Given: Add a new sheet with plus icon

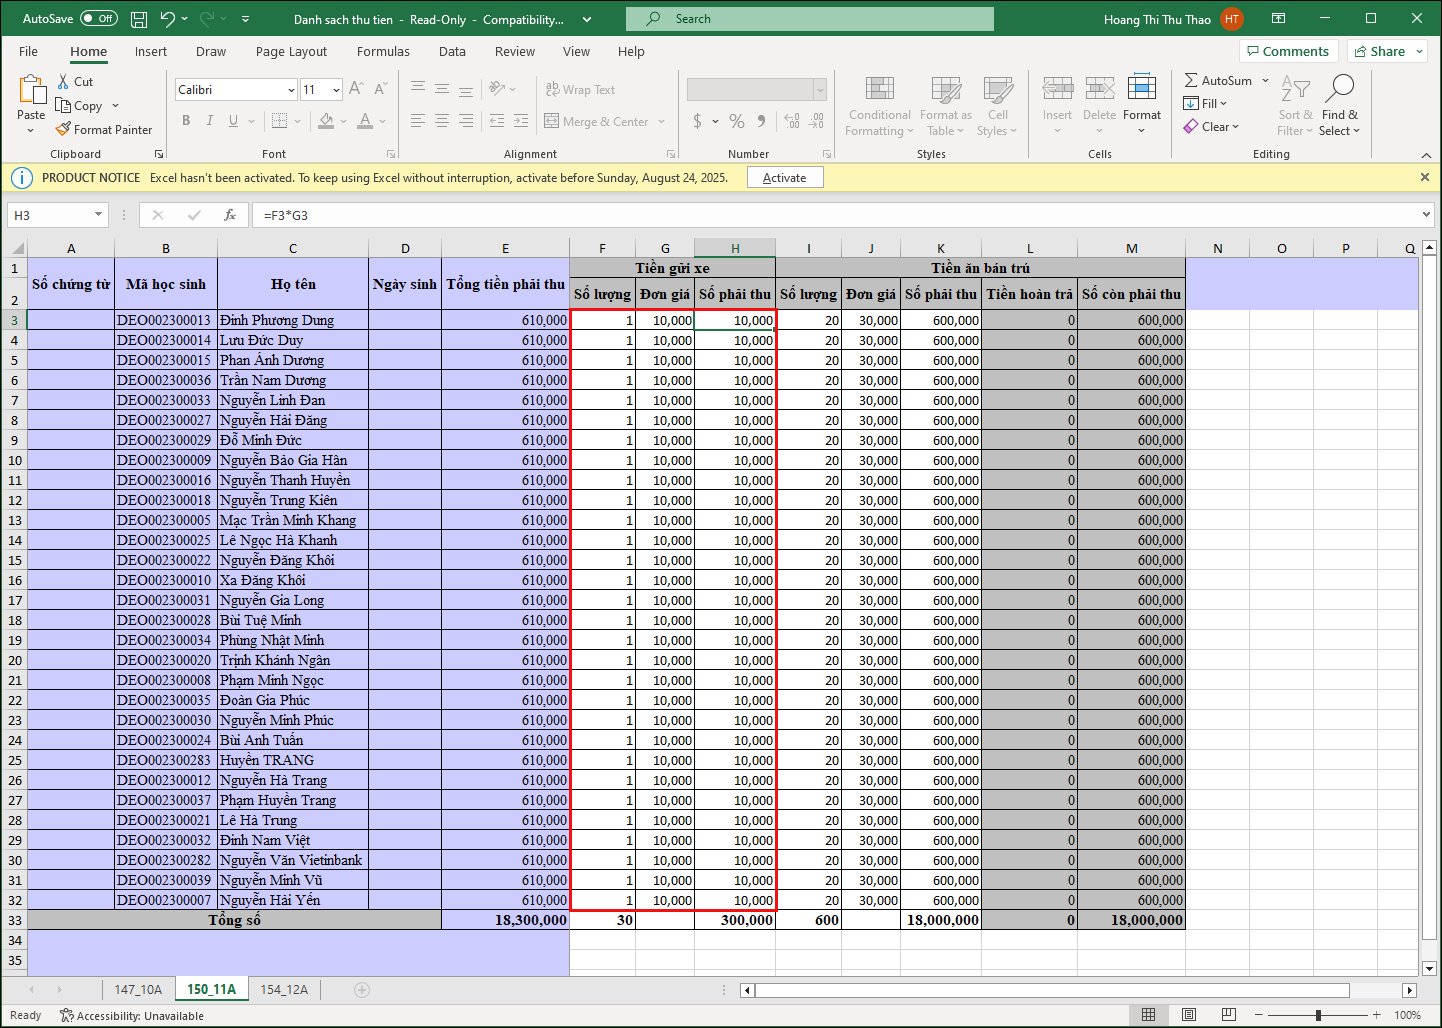Looking at the screenshot, I should 362,990.
